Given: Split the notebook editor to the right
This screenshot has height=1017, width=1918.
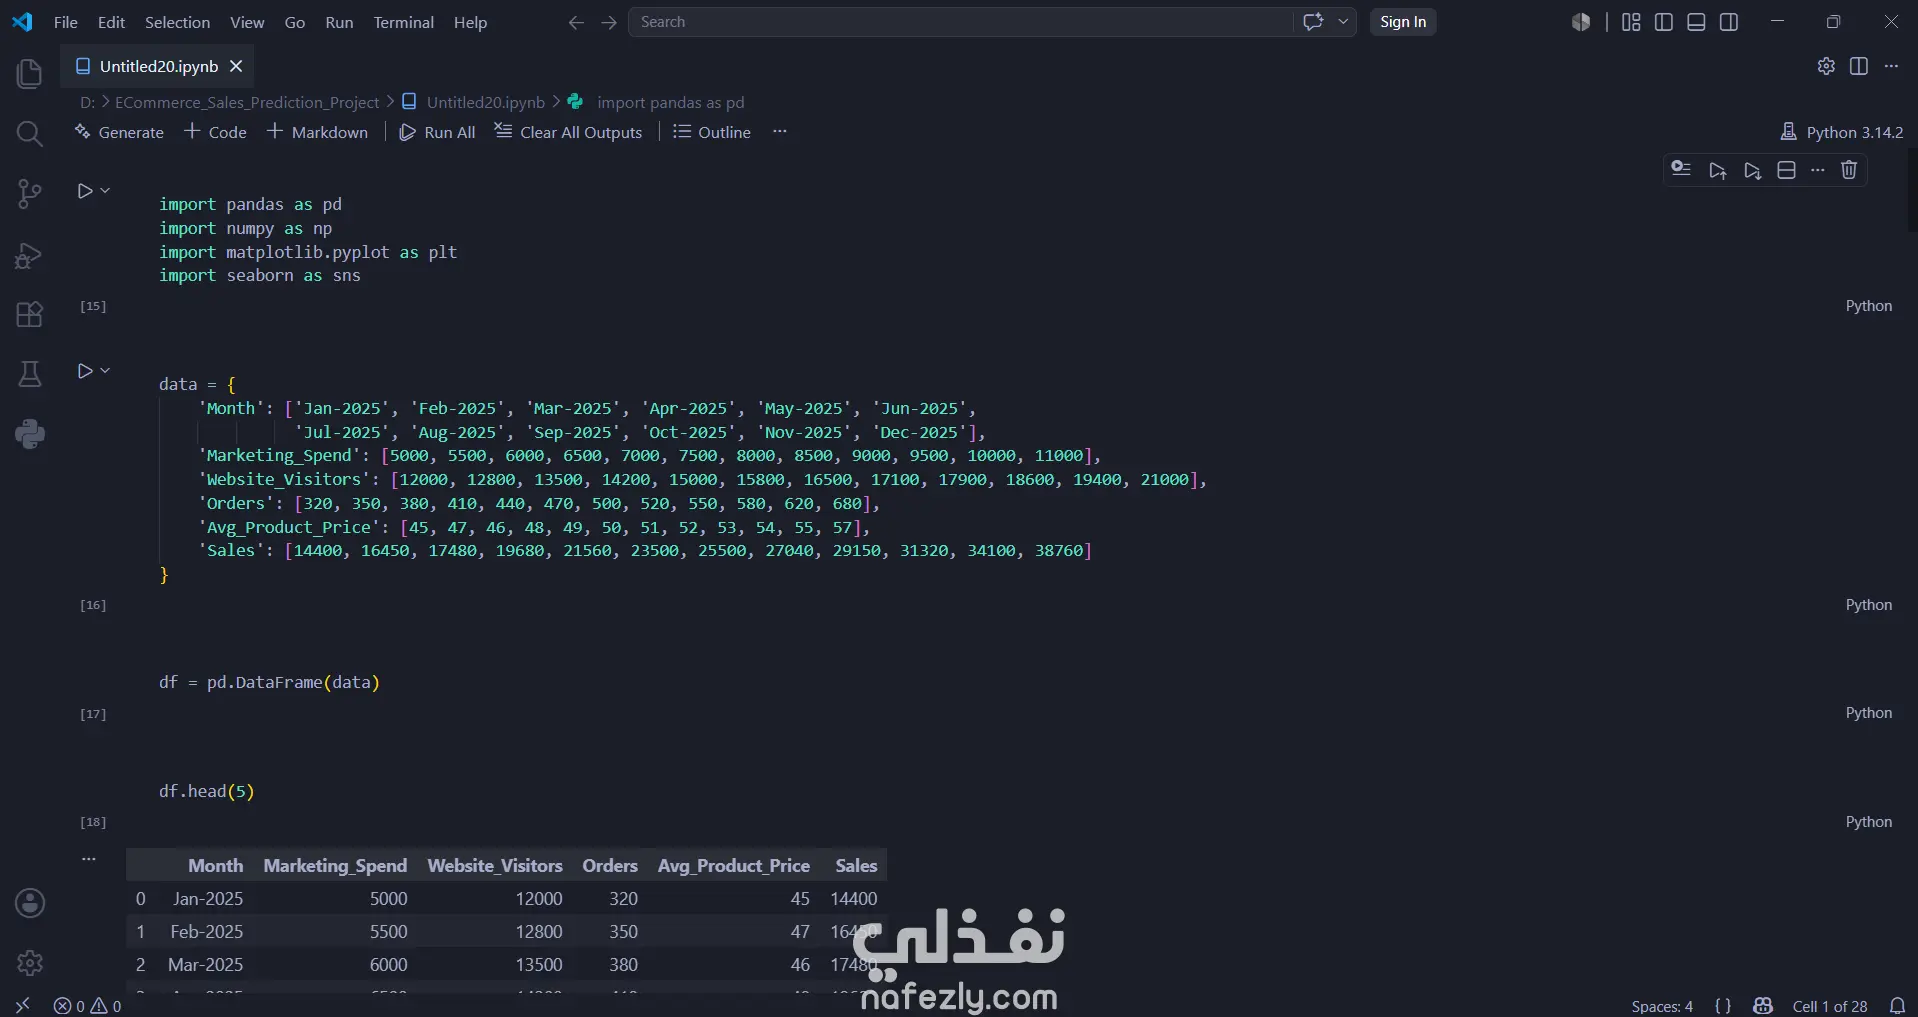Looking at the screenshot, I should [1859, 66].
